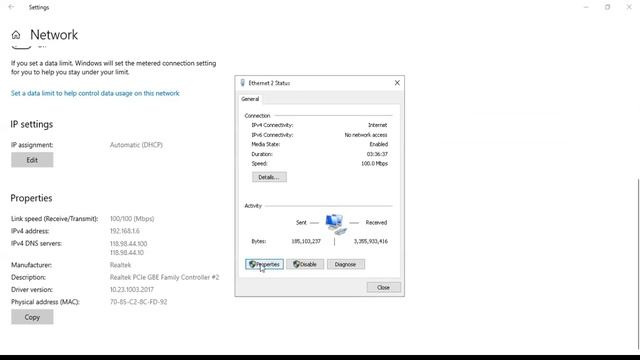Click the Duration 03:36:37 value
This screenshot has width=640, height=360.
click(377, 154)
